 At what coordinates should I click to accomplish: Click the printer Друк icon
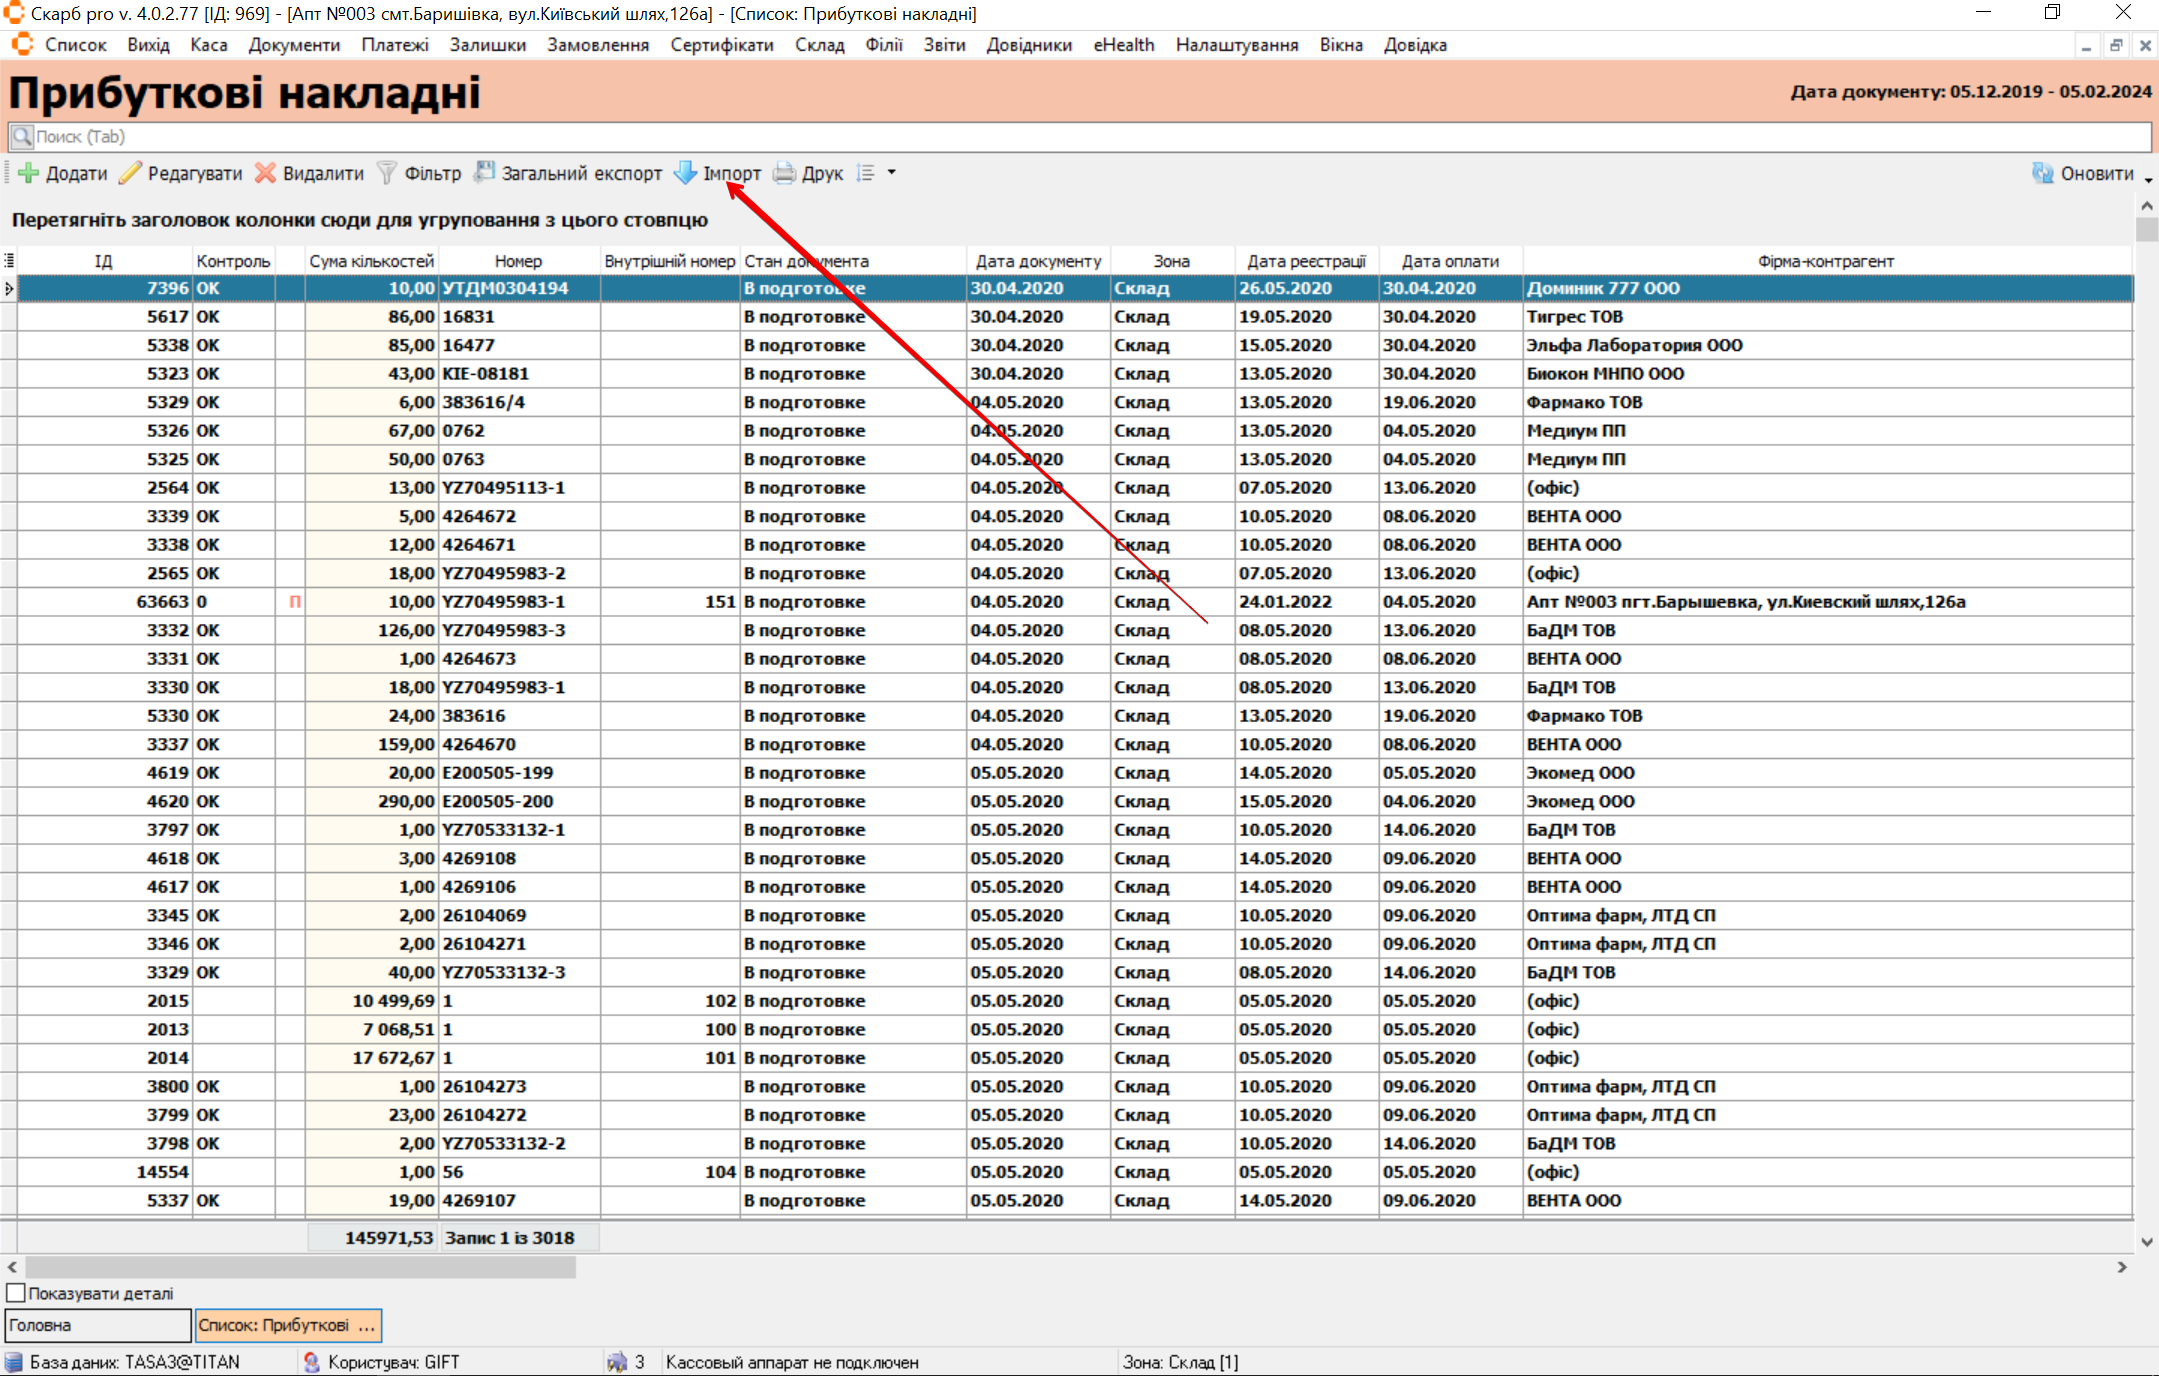click(x=785, y=173)
